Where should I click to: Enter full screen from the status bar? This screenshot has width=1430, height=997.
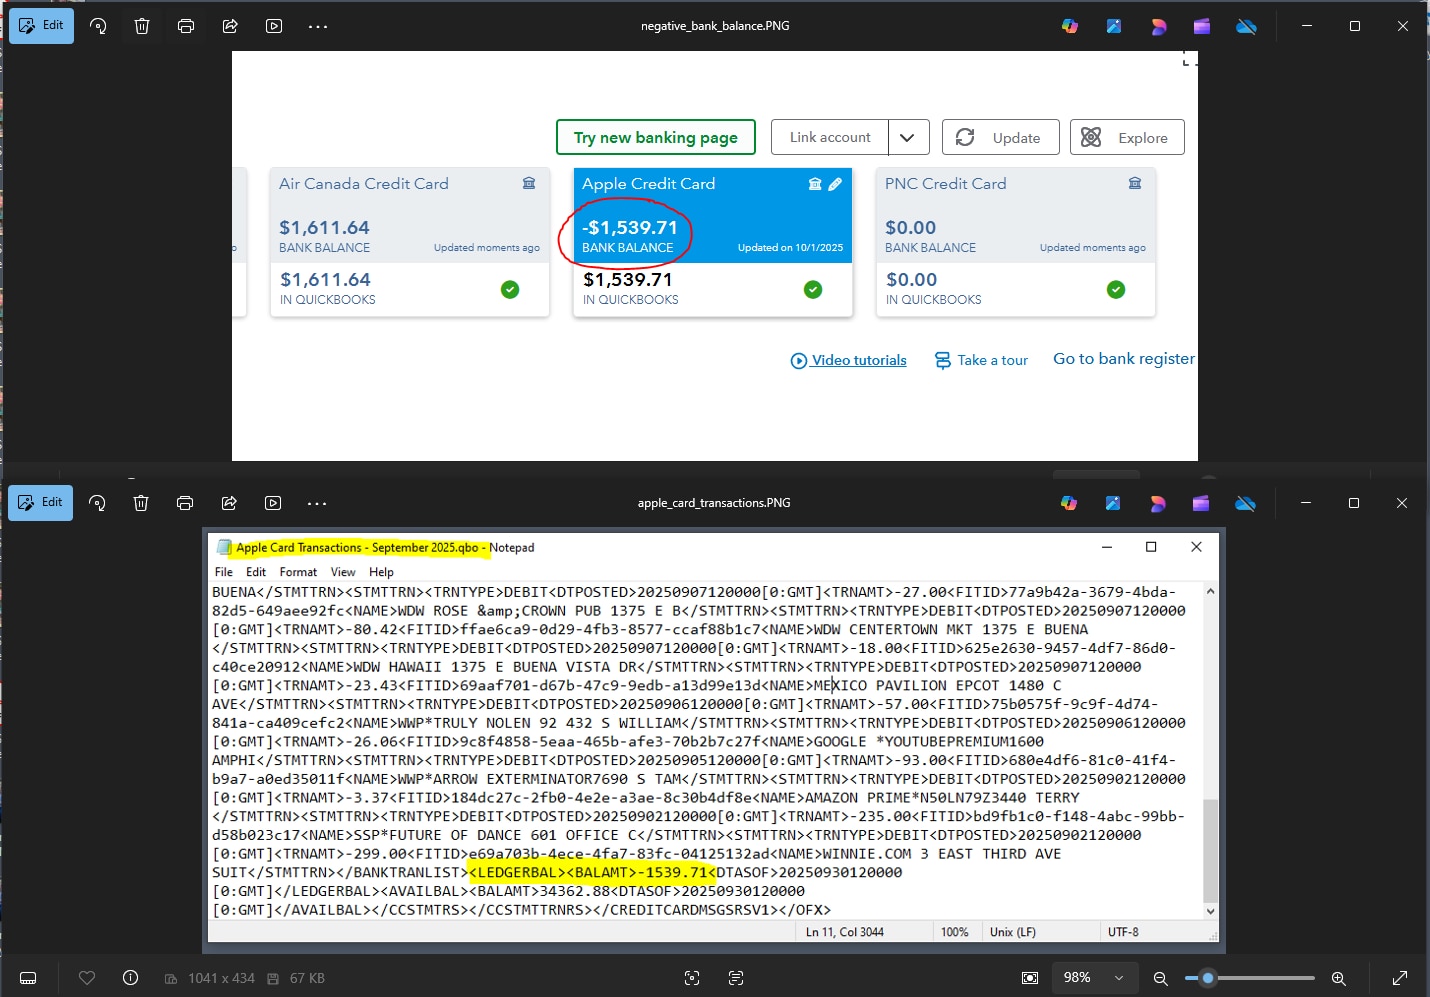tap(1400, 978)
